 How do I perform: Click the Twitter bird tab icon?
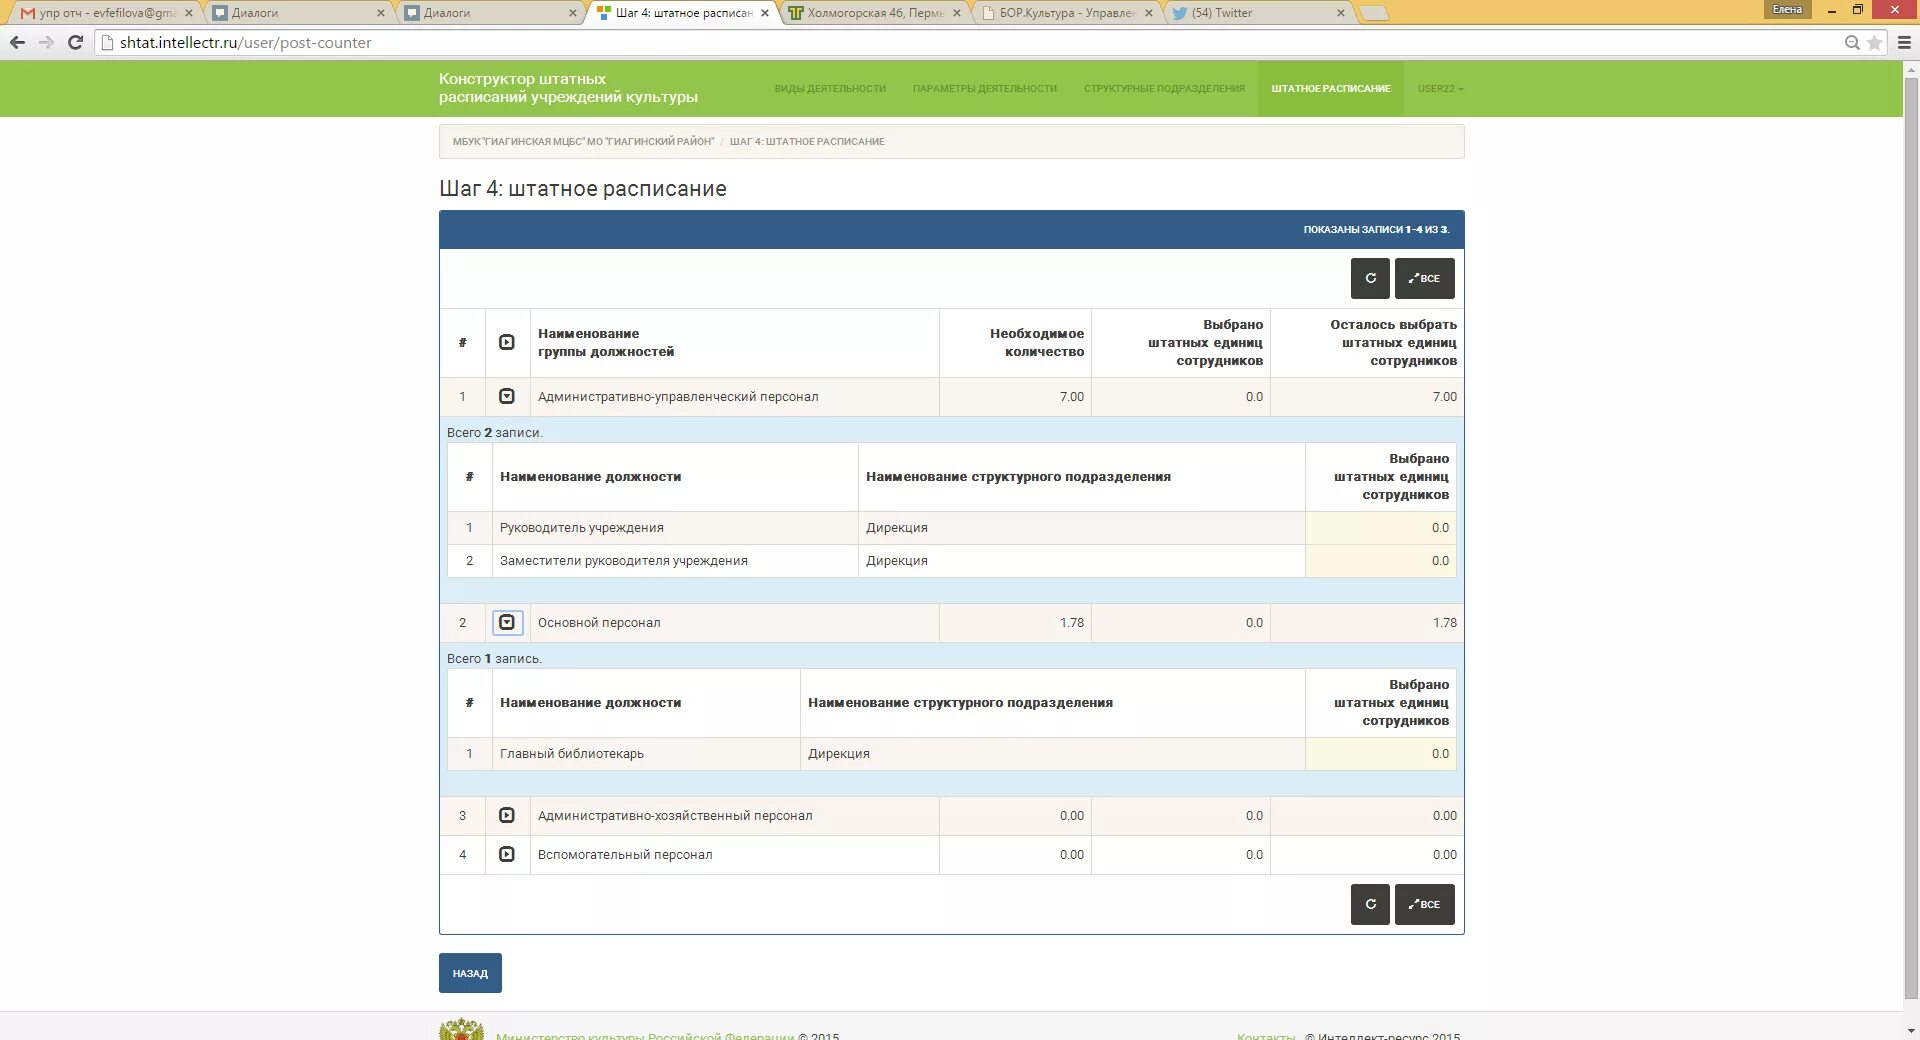[1180, 13]
